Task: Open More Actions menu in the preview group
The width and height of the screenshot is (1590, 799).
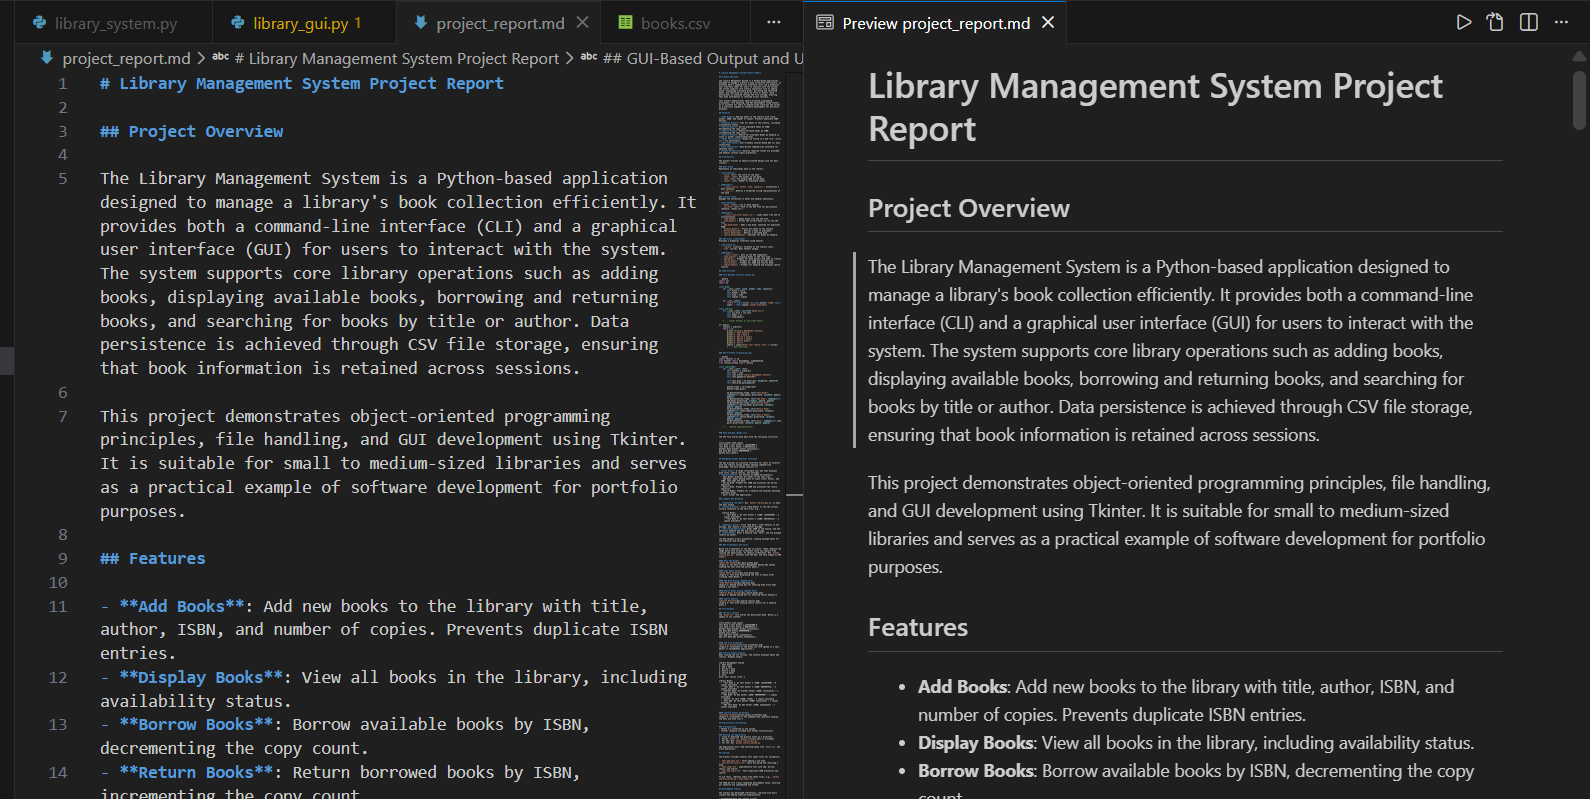Action: click(1562, 22)
